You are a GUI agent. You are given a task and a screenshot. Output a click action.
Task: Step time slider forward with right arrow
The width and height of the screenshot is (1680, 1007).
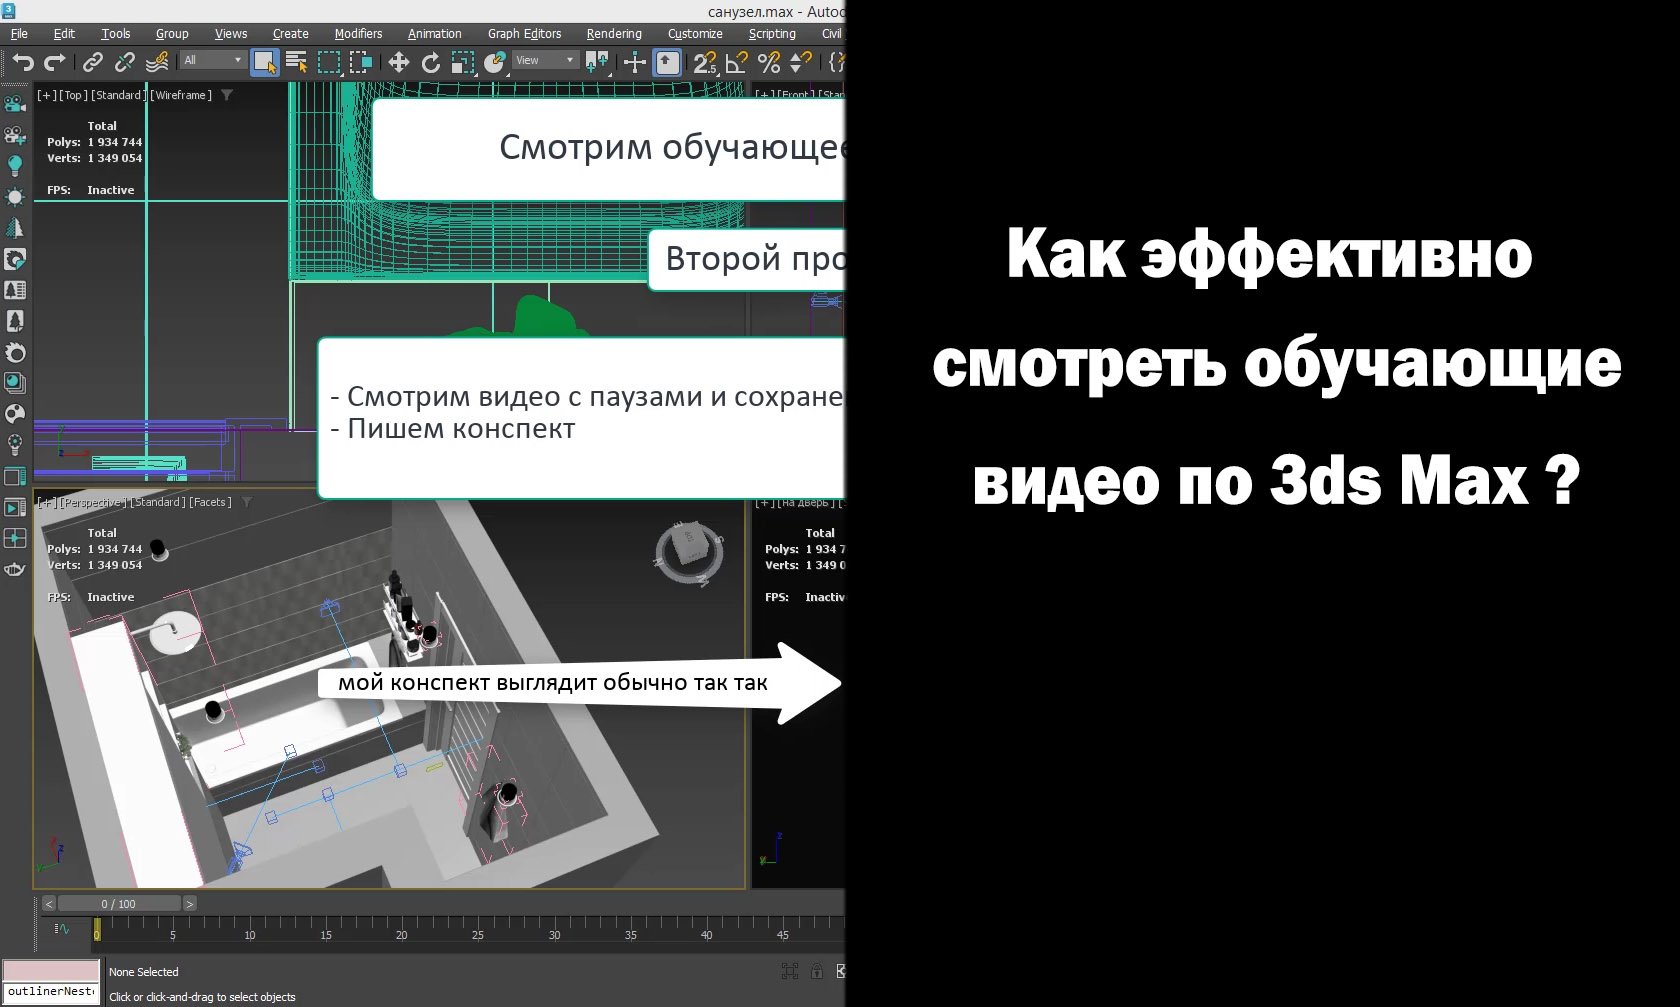point(189,904)
